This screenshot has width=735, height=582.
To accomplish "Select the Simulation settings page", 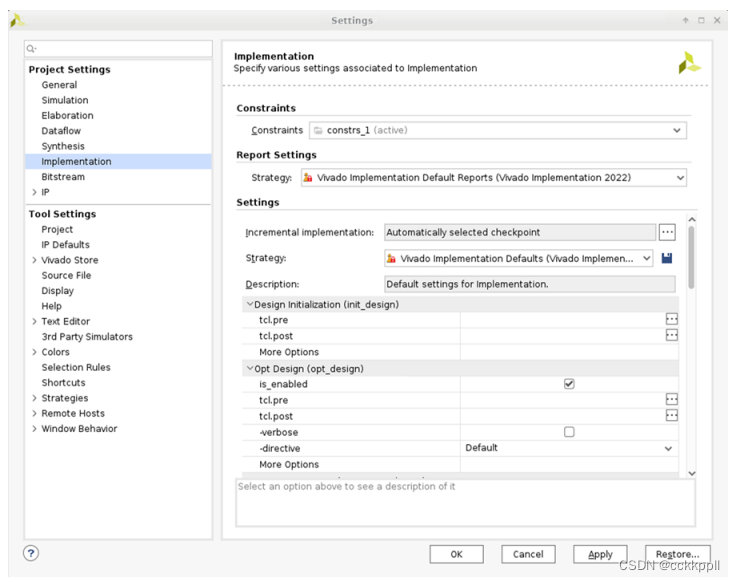I will tap(65, 100).
